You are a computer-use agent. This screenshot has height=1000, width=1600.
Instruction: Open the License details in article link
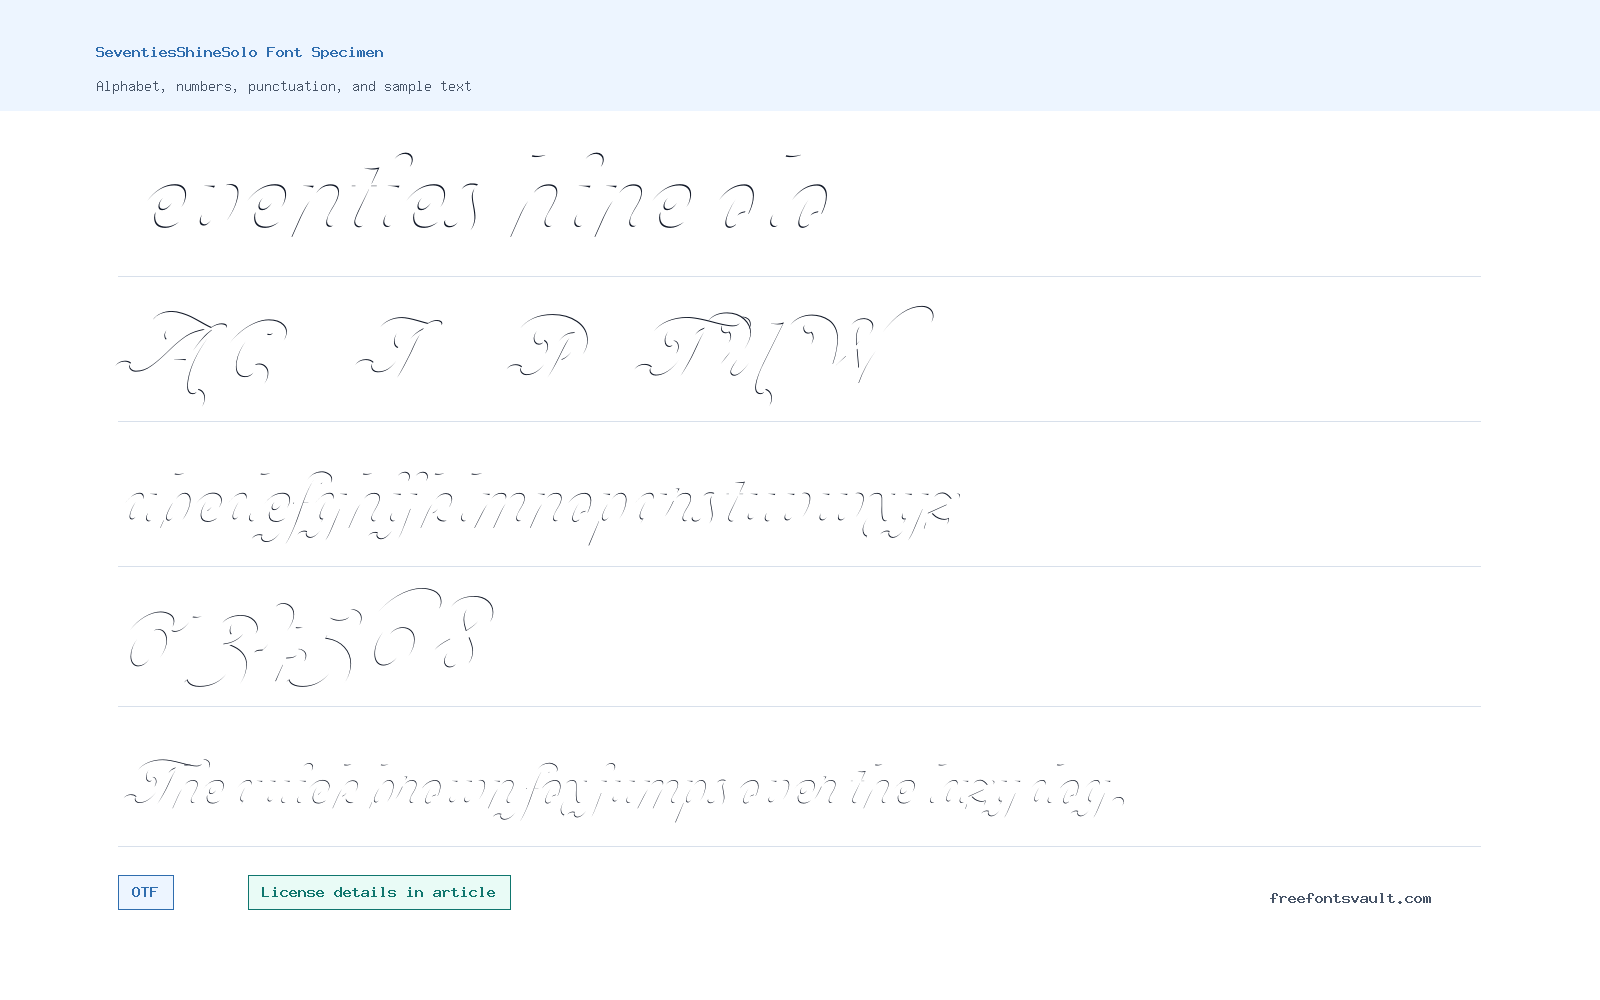379,893
